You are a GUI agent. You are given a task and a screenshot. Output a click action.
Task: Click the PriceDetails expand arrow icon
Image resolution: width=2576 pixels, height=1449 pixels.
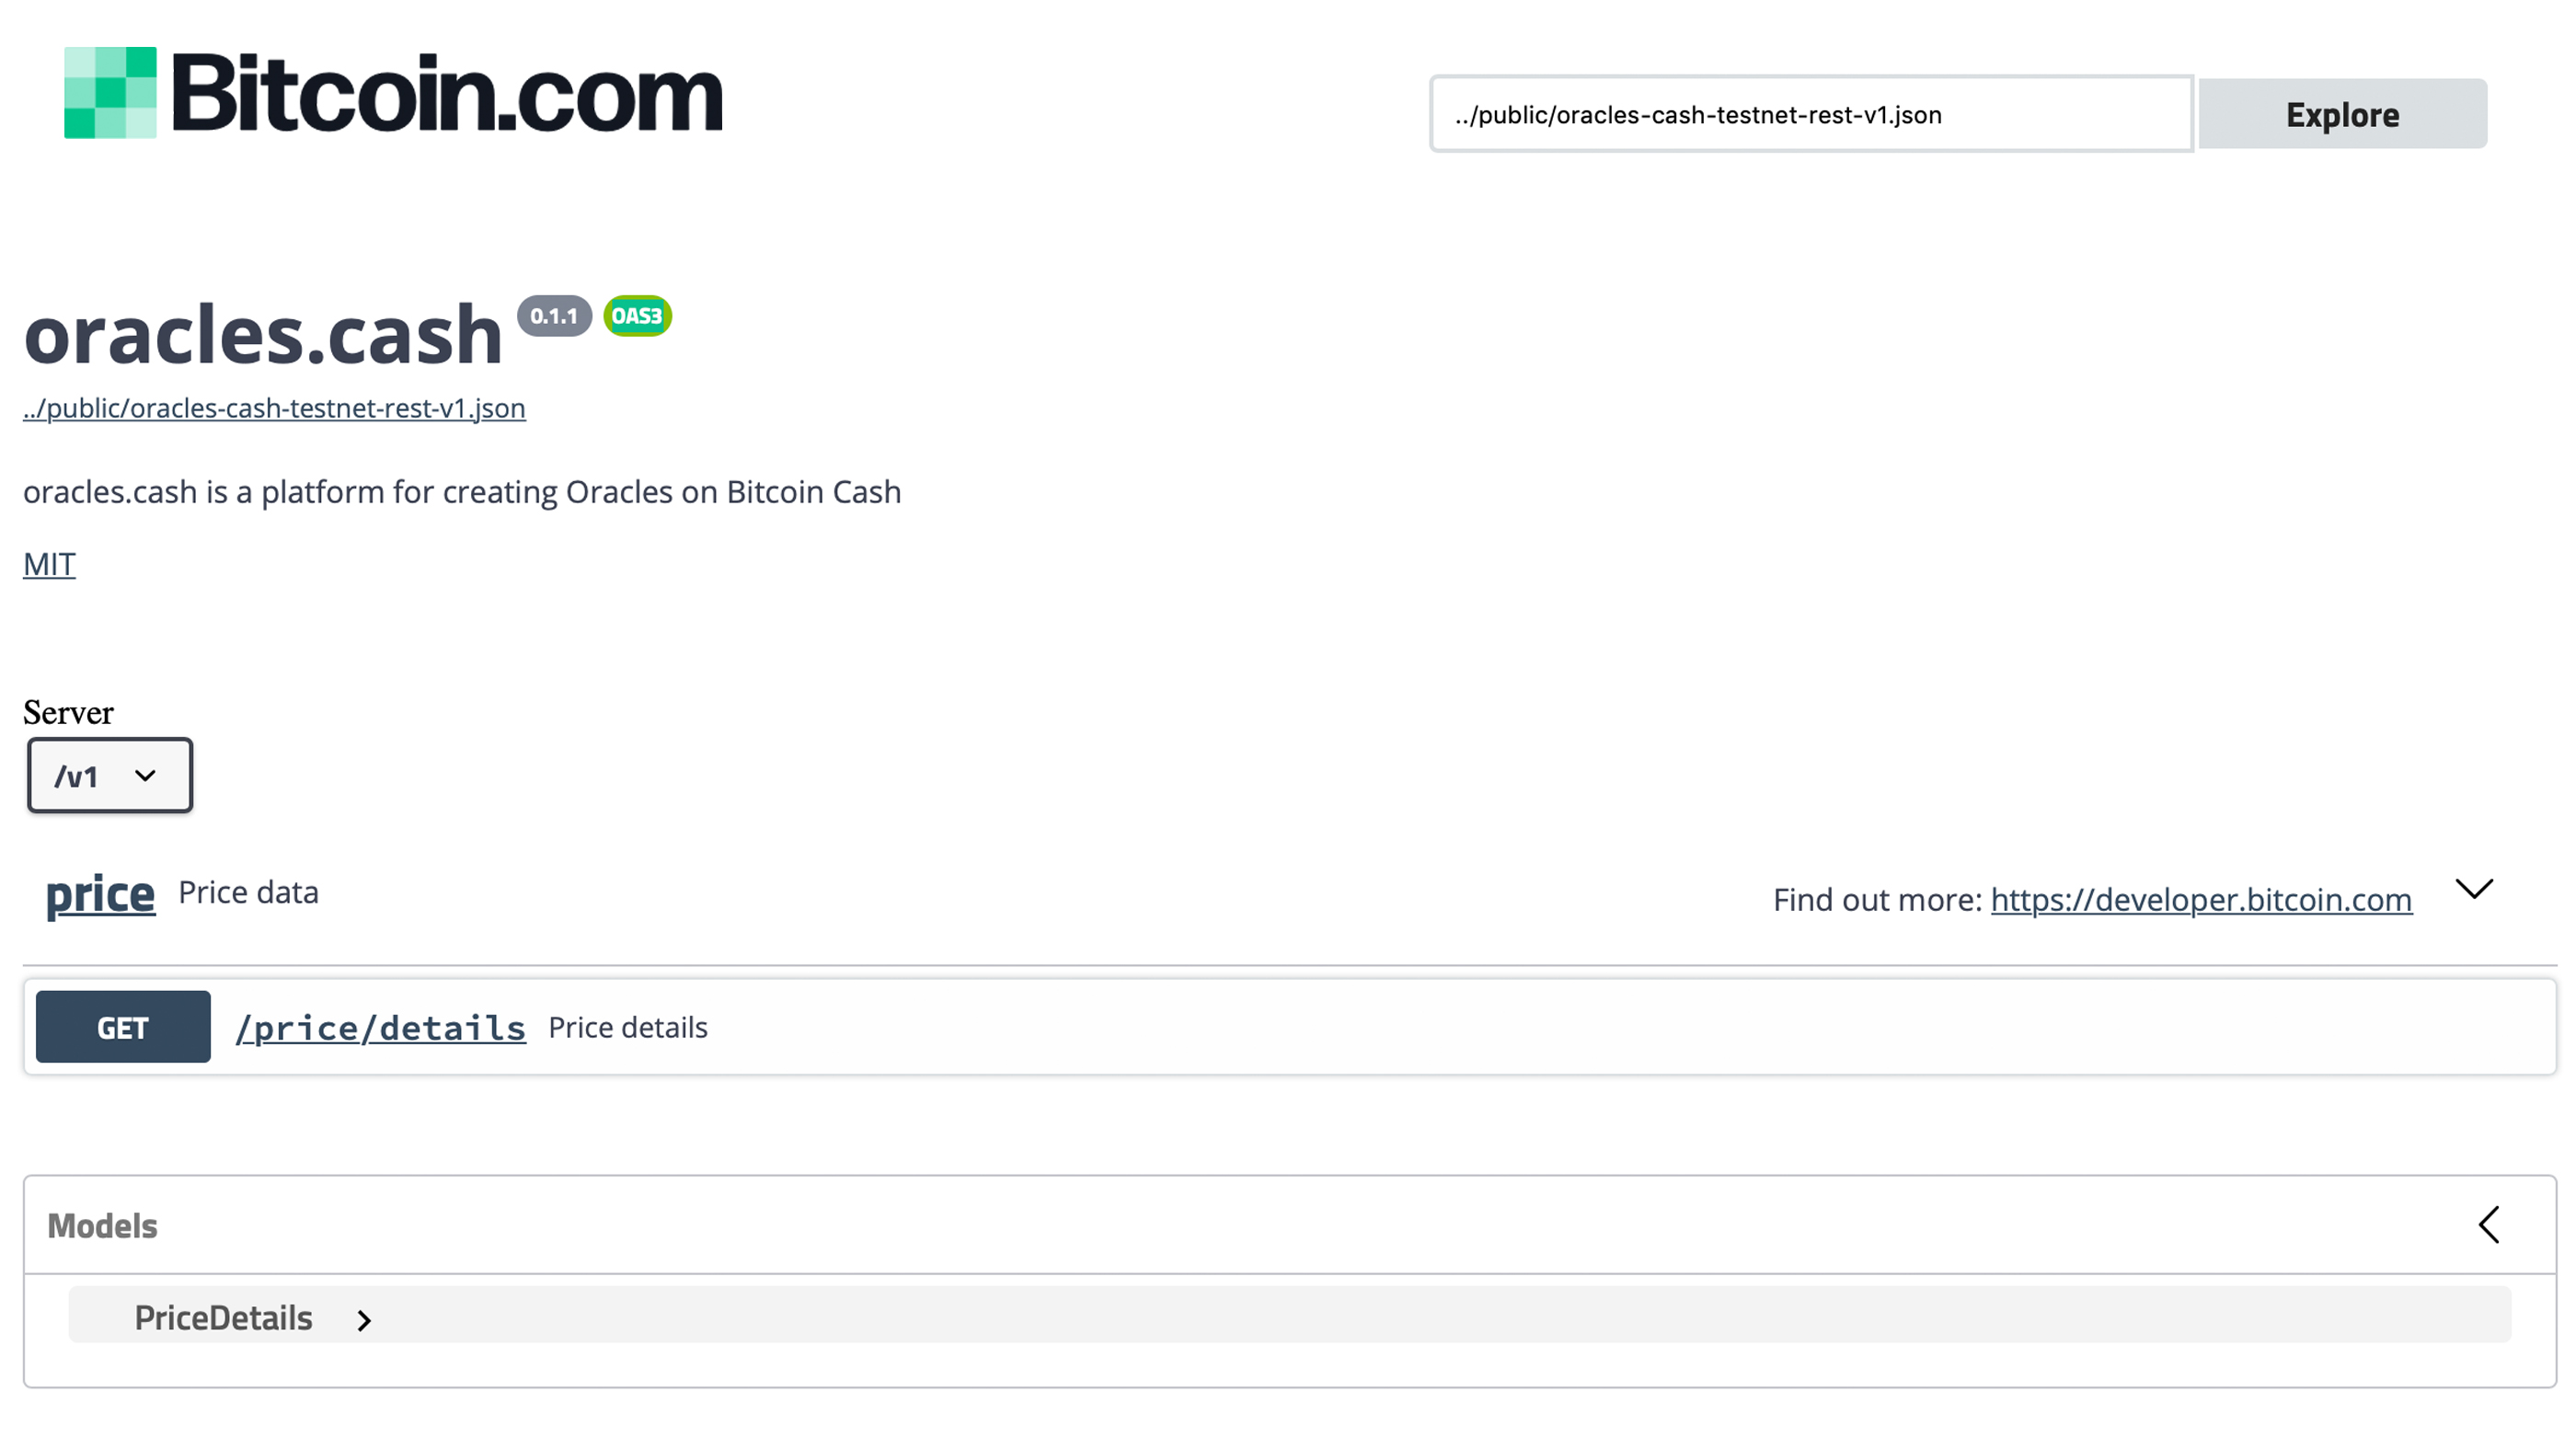(361, 1318)
